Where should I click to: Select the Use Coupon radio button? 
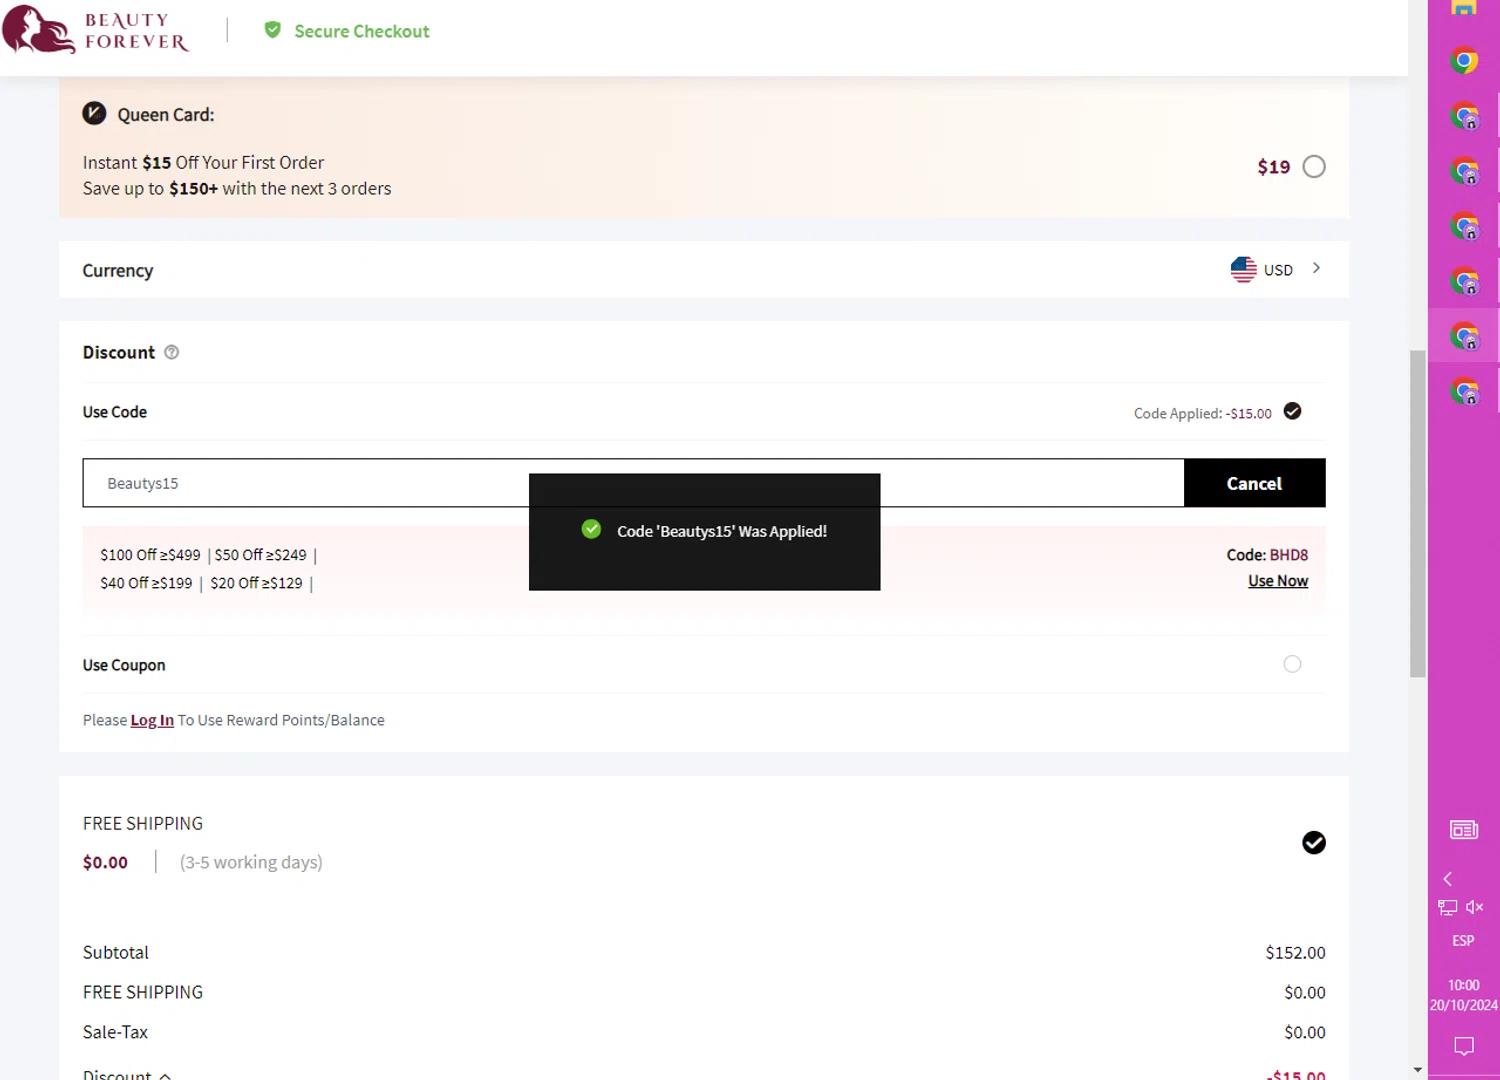(x=1292, y=664)
